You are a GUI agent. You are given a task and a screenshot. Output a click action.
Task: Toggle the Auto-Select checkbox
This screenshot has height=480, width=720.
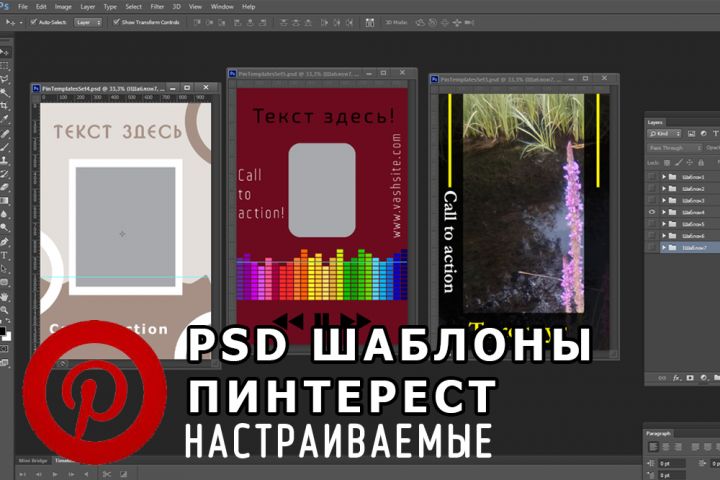[x=34, y=22]
